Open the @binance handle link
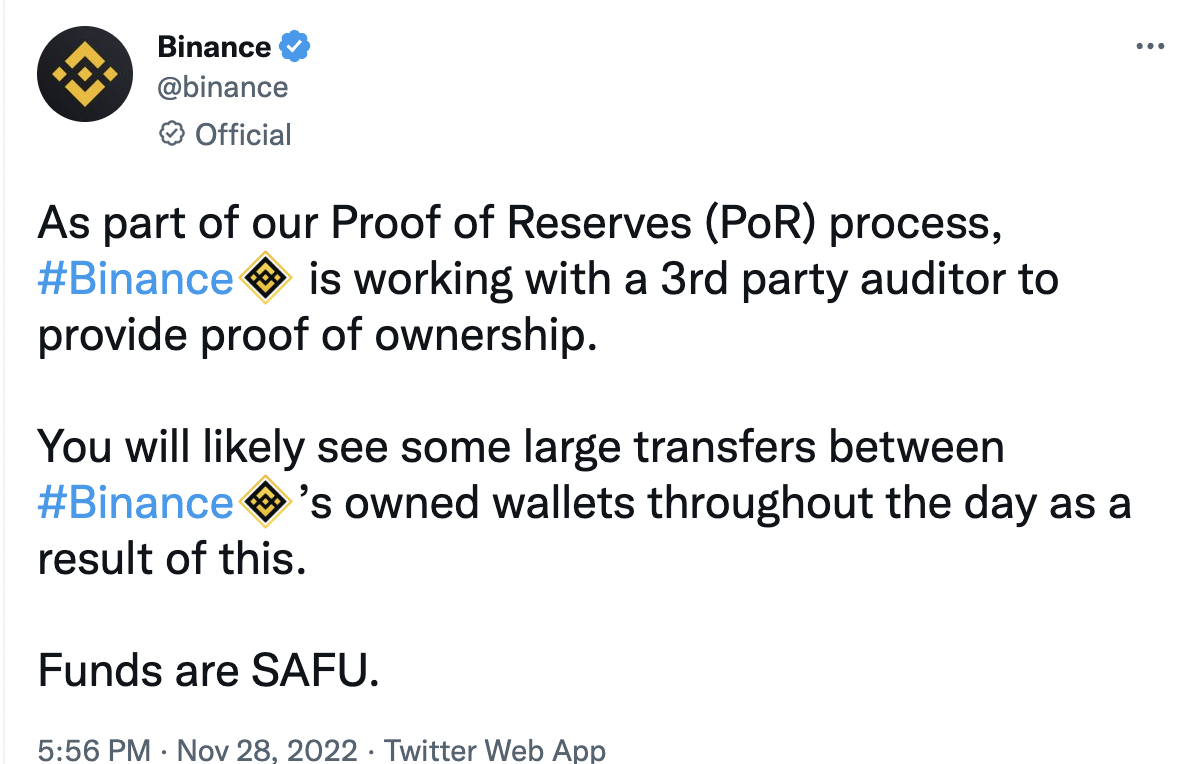Image resolution: width=1194 pixels, height=764 pixels. (x=222, y=88)
